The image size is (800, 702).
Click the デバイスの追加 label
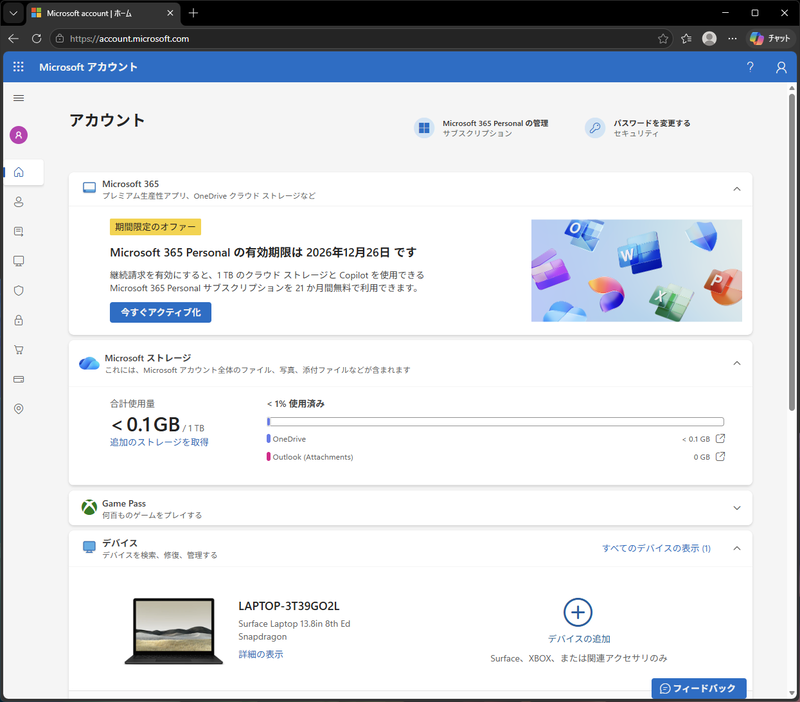click(579, 639)
